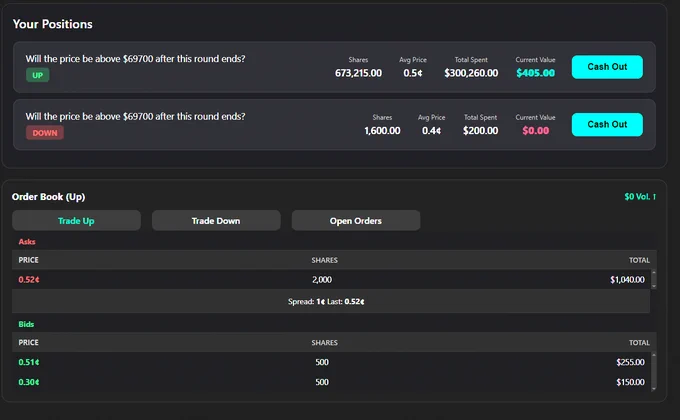Click the 0.4¢ average price value
This screenshot has height=420, width=680.
pyautogui.click(x=432, y=131)
